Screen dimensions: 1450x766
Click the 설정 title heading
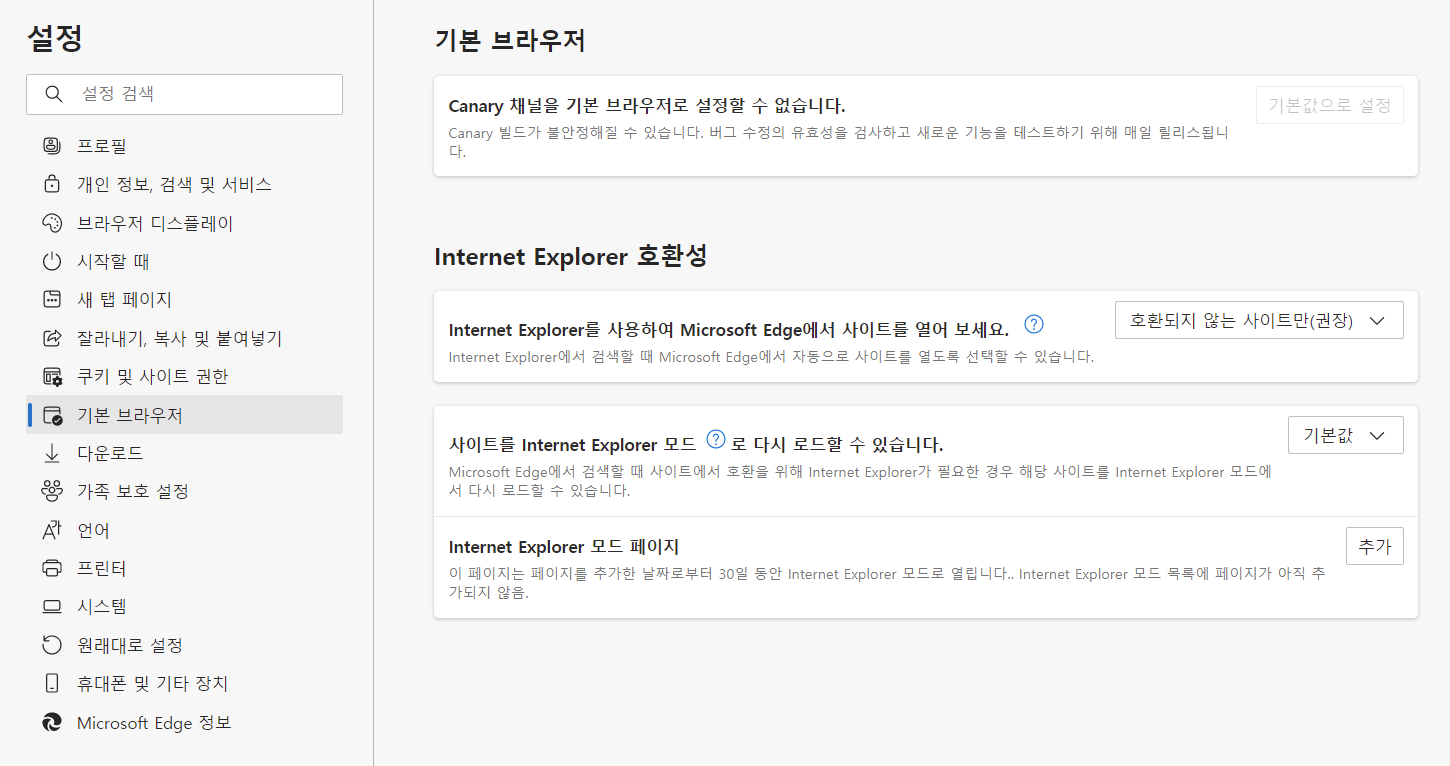55,38
